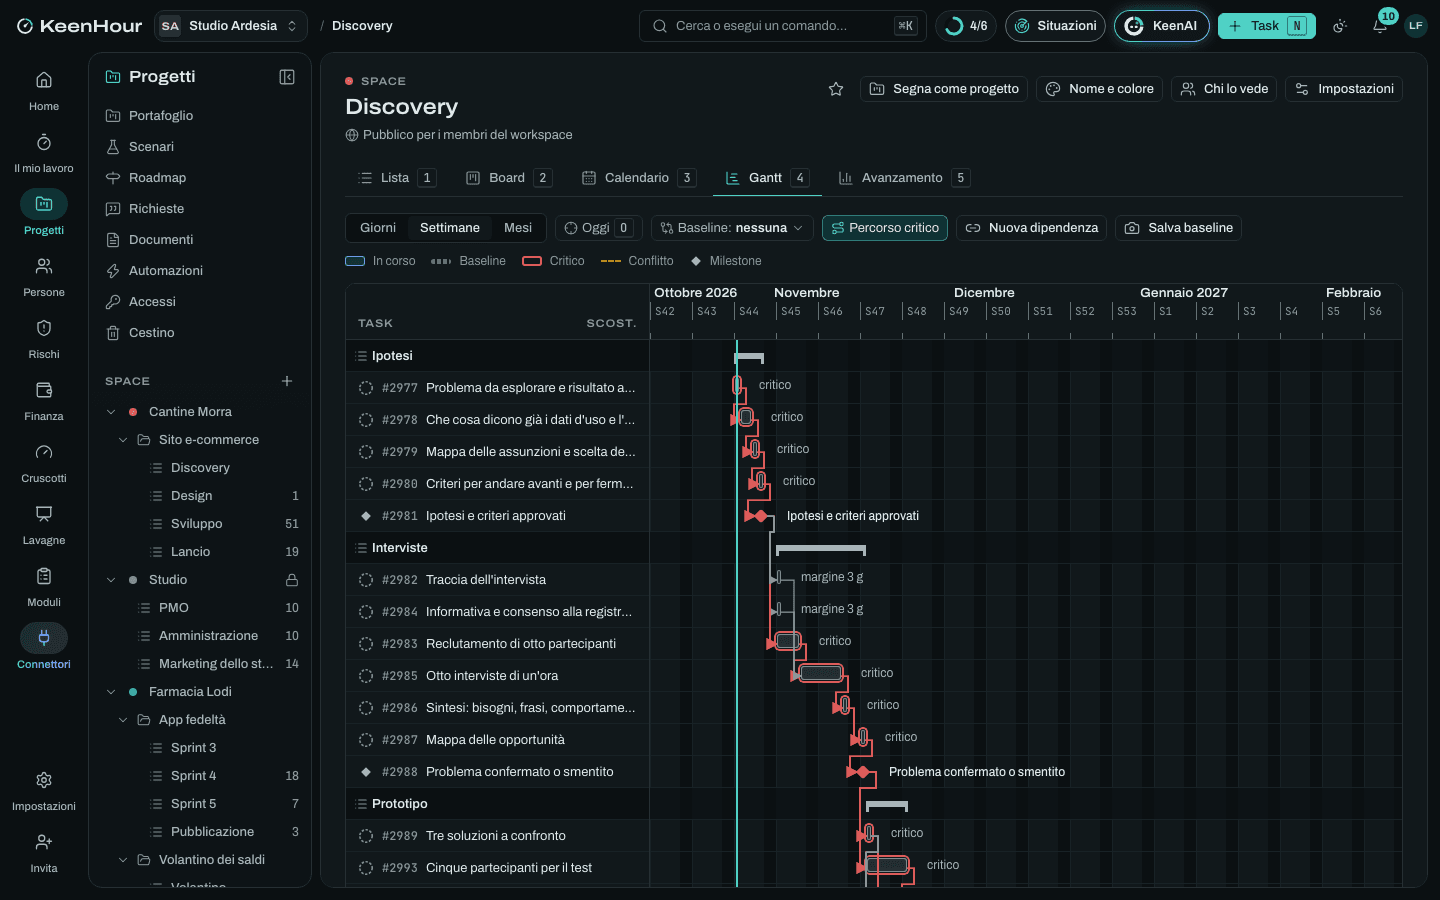This screenshot has width=1440, height=900.
Task: Create a new Task from top bar
Action: [x=1266, y=26]
